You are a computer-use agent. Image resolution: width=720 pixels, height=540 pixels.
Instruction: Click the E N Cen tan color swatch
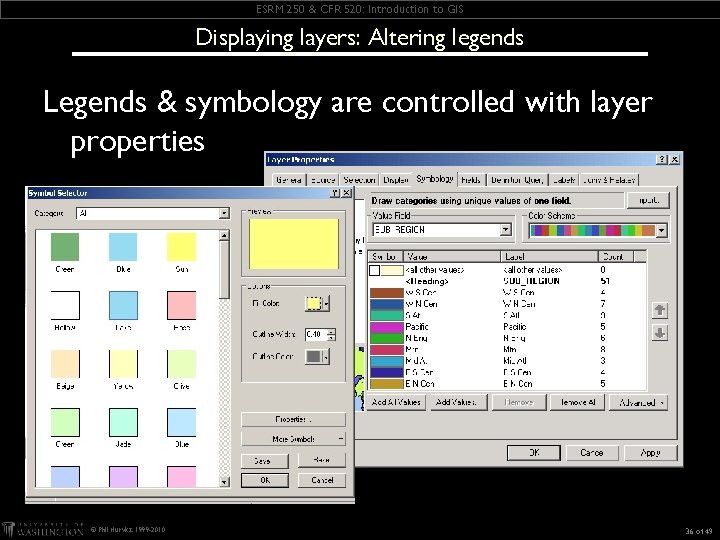[x=387, y=383]
